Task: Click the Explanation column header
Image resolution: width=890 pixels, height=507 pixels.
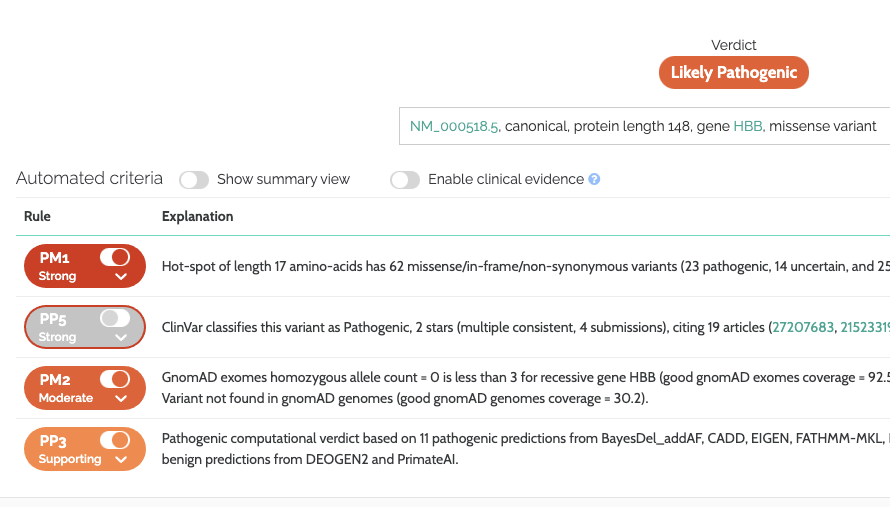Action: pyautogui.click(x=197, y=216)
